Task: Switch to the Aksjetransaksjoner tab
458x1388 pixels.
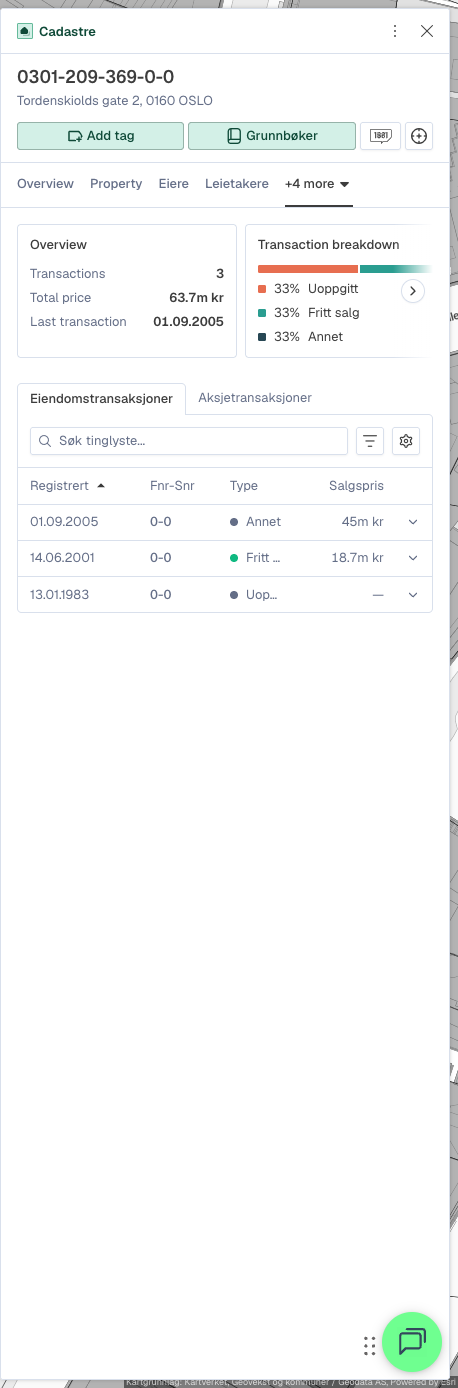Action: click(255, 397)
